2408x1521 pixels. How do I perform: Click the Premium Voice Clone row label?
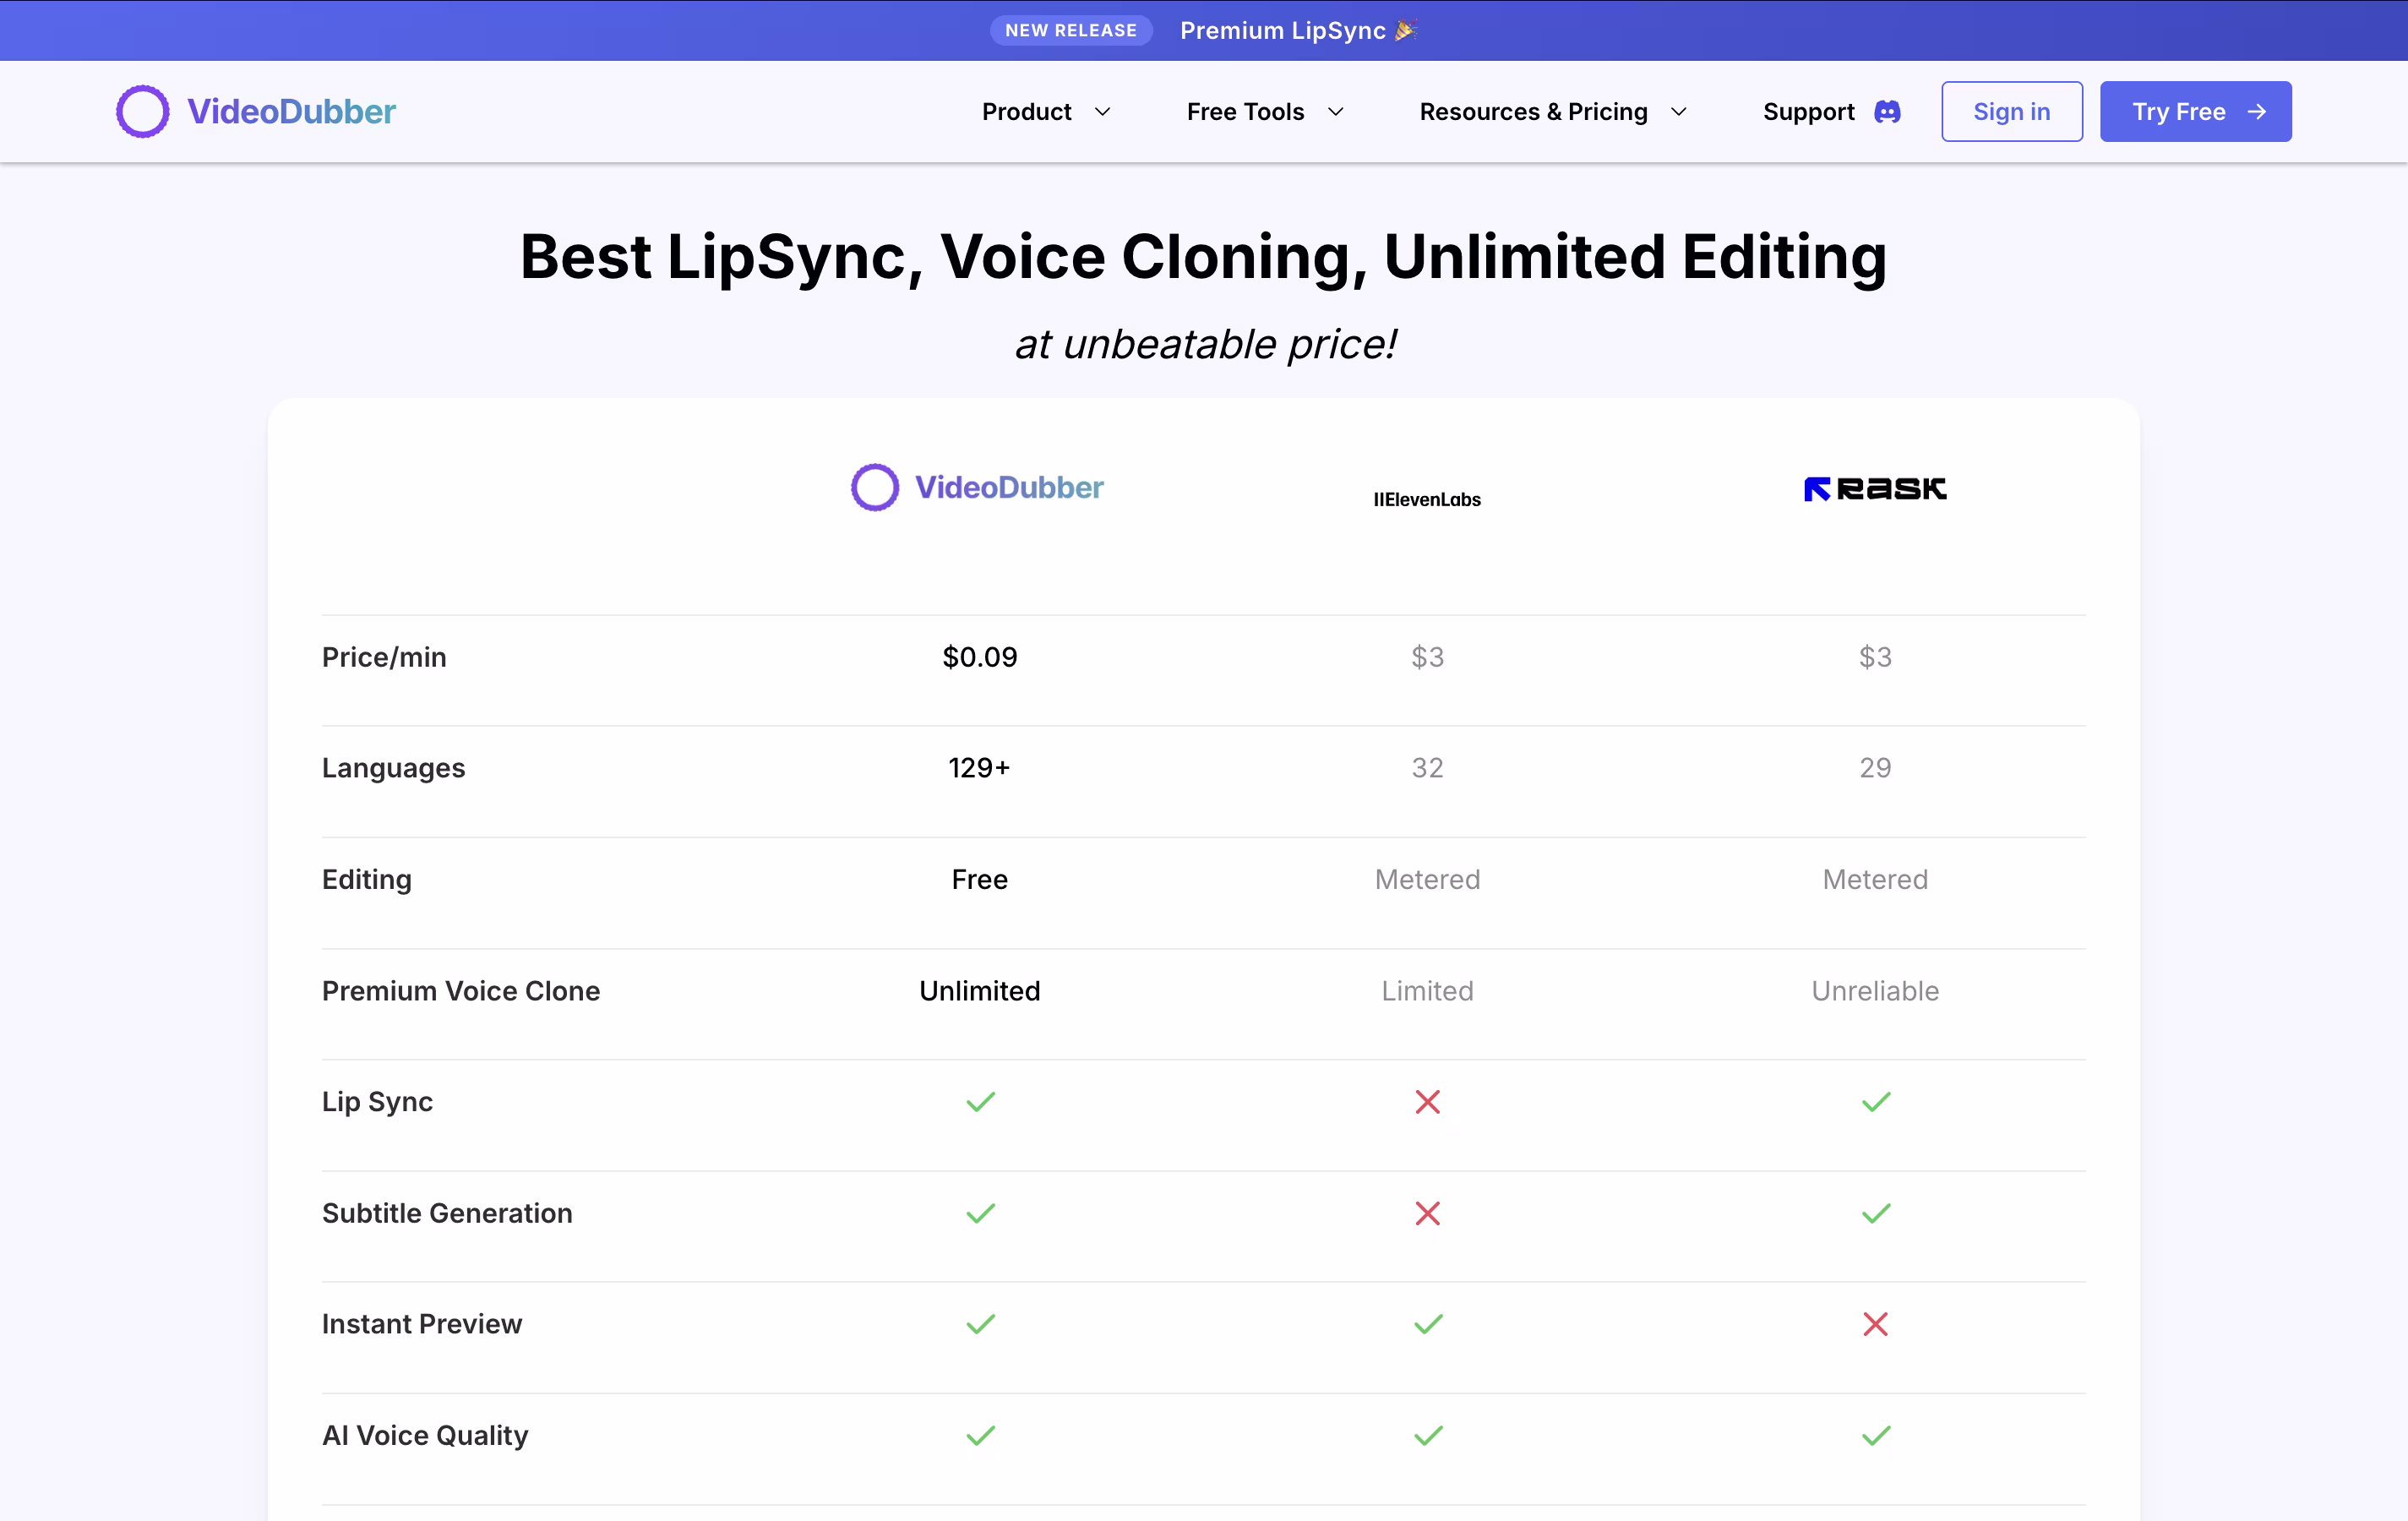pyautogui.click(x=460, y=990)
